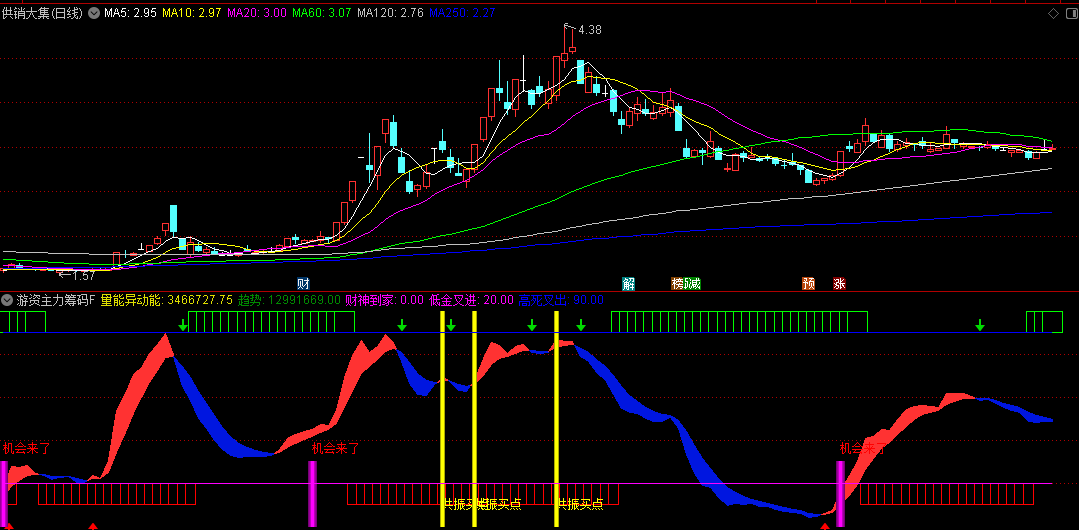This screenshot has width=1079, height=530.
Task: Click the 涨 event marker icon
Action: click(x=839, y=283)
